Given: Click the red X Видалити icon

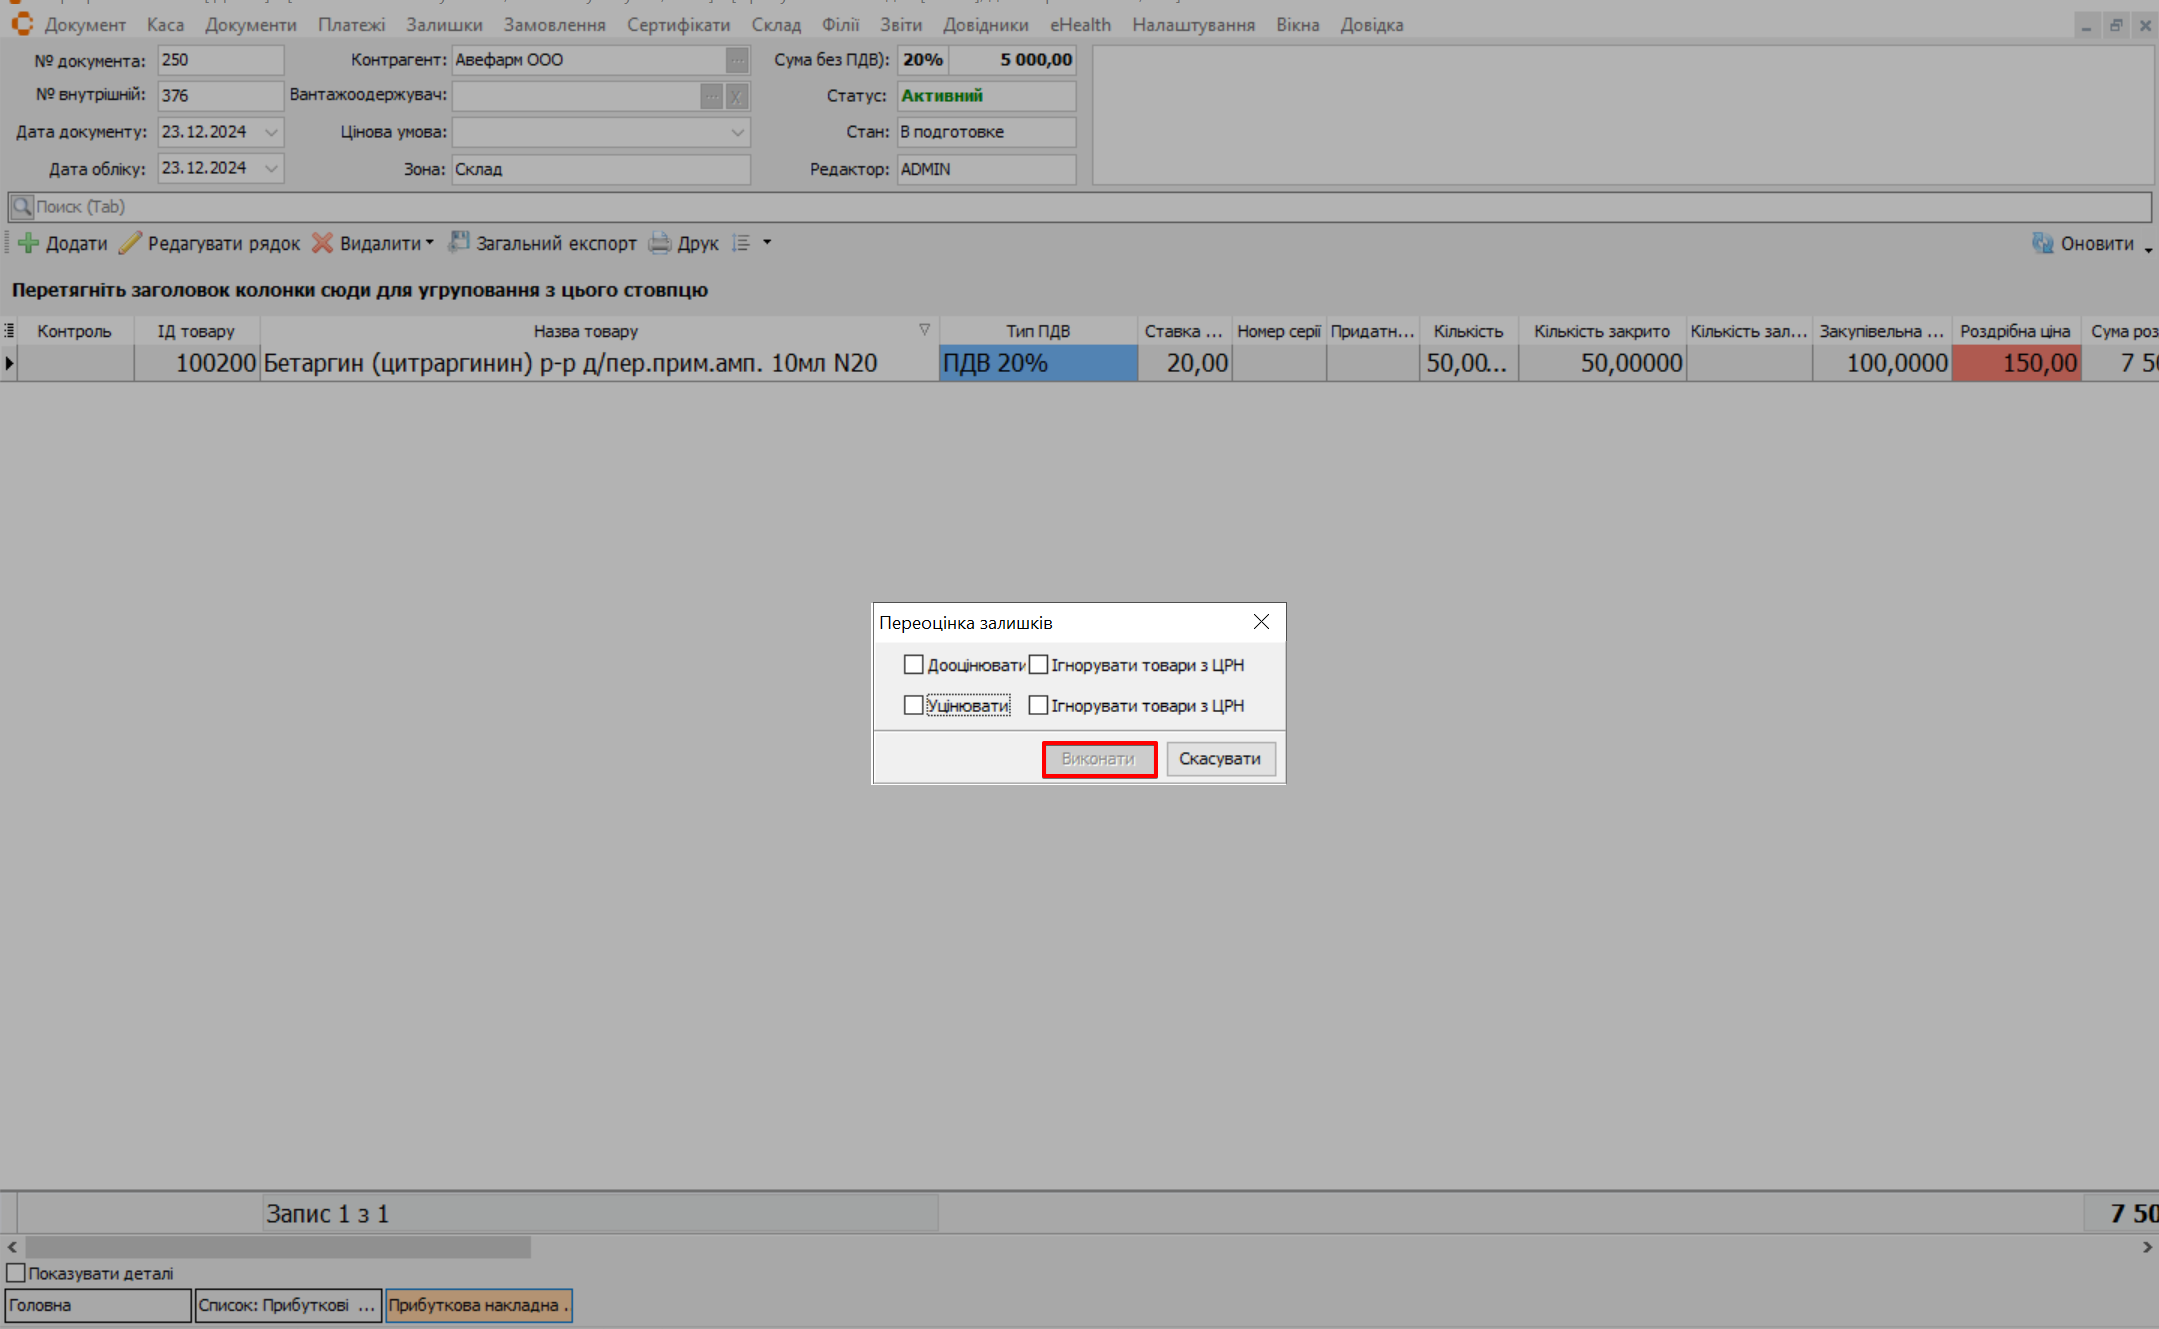Looking at the screenshot, I should click(322, 243).
